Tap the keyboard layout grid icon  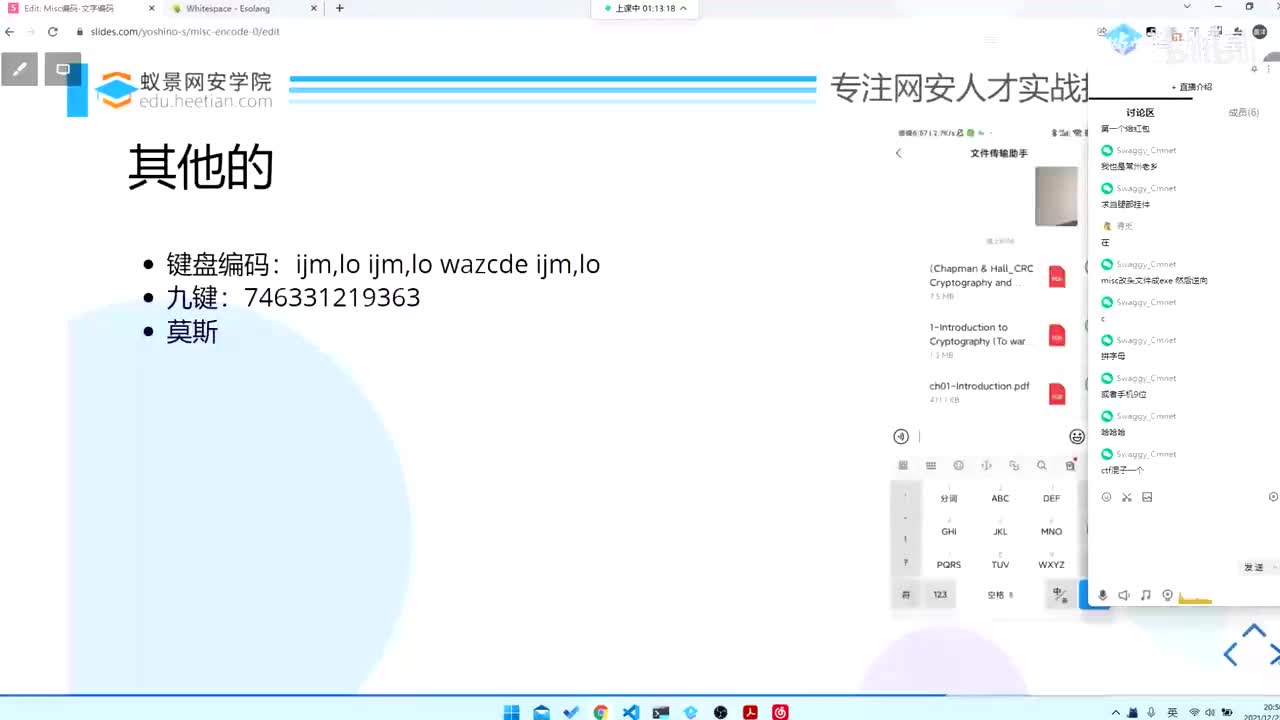(x=903, y=465)
